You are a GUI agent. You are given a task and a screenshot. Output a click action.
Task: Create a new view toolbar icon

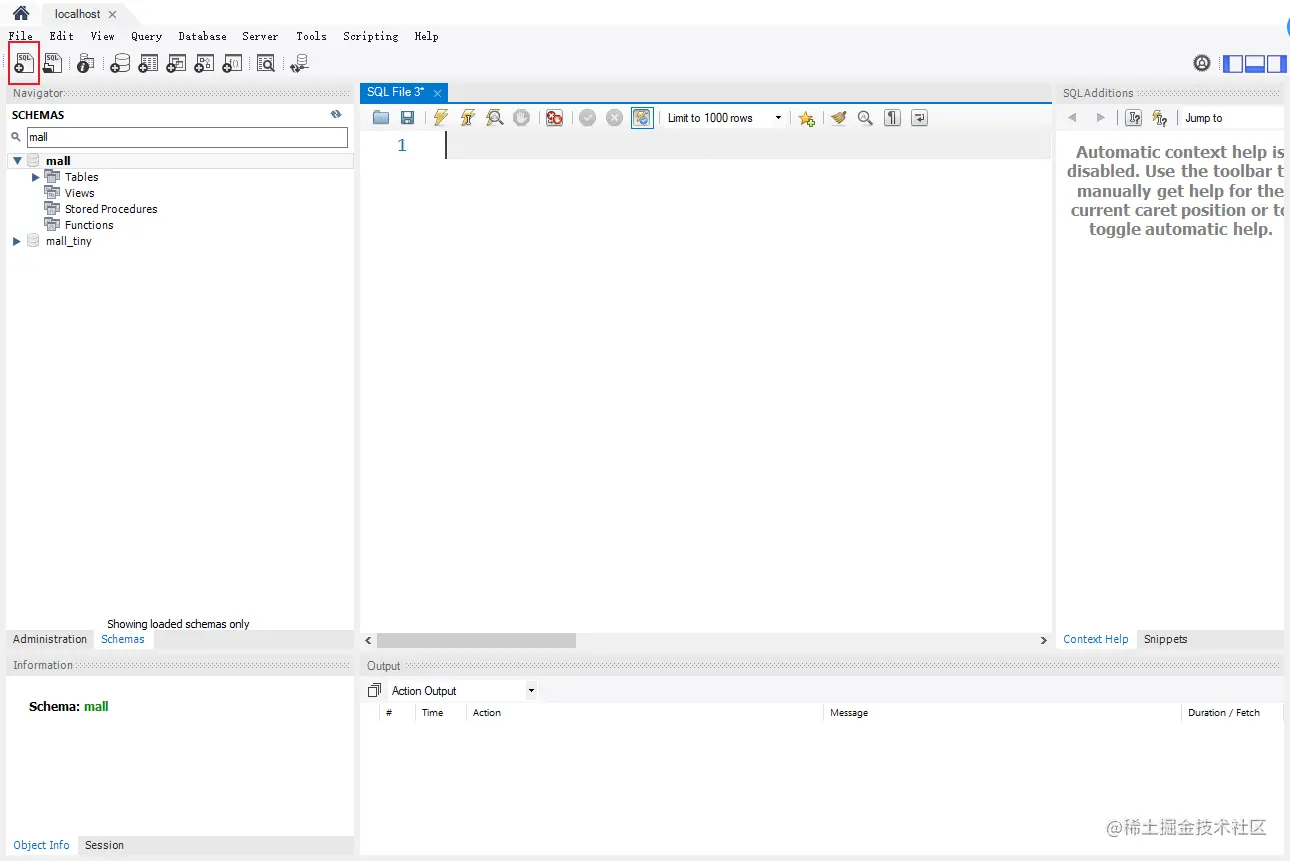176,63
